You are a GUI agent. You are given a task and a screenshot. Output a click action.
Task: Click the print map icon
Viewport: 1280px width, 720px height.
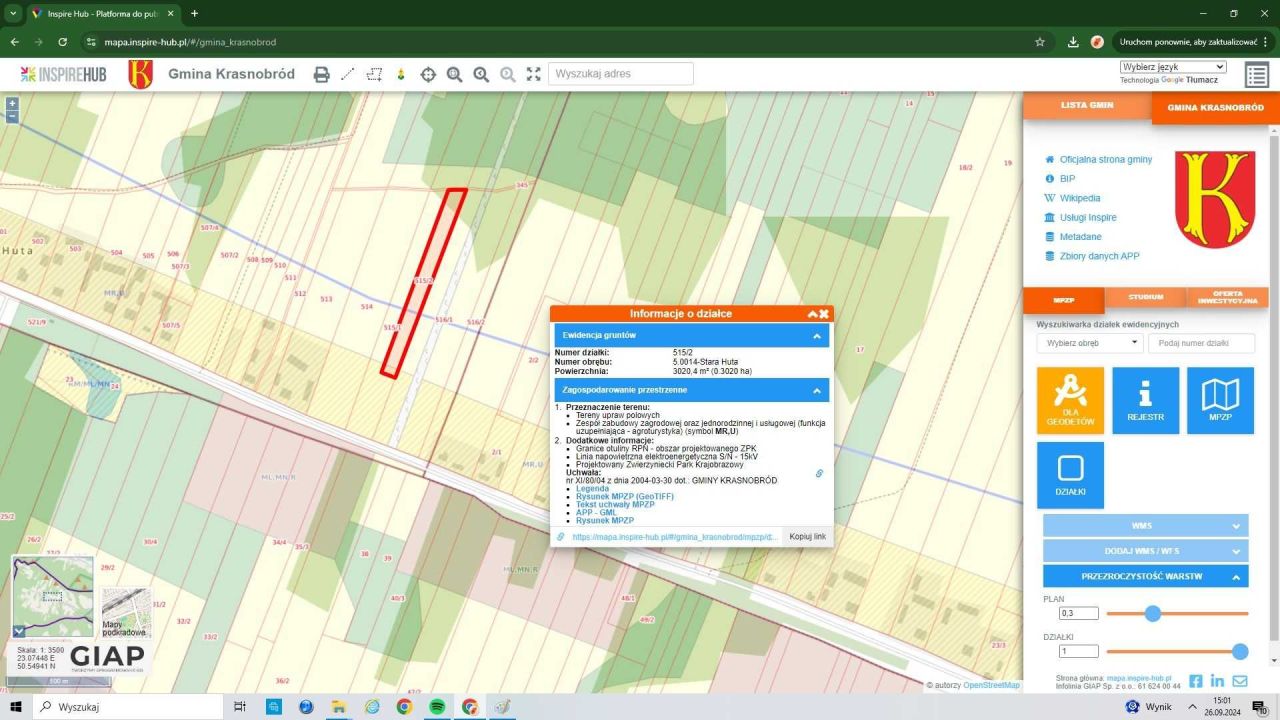[x=321, y=74]
